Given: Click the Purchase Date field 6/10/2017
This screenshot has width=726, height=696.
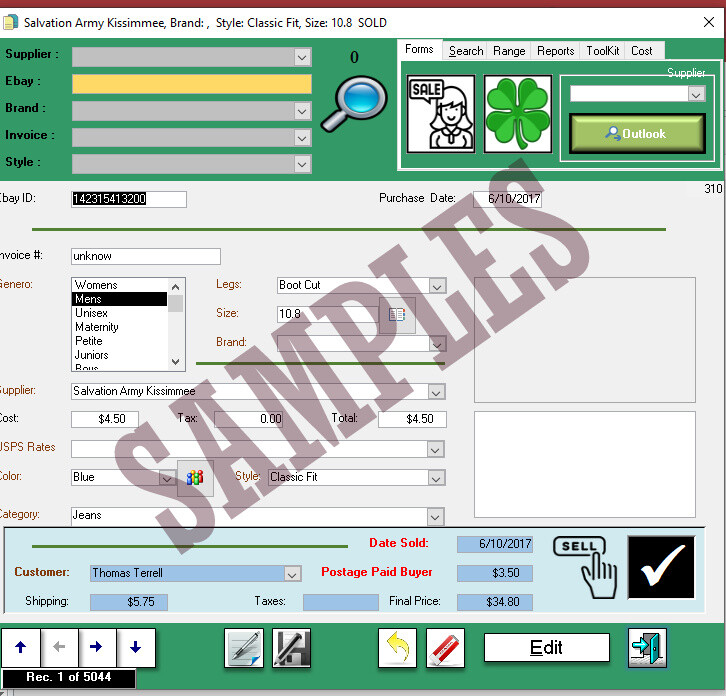Looking at the screenshot, I should (x=507, y=199).
